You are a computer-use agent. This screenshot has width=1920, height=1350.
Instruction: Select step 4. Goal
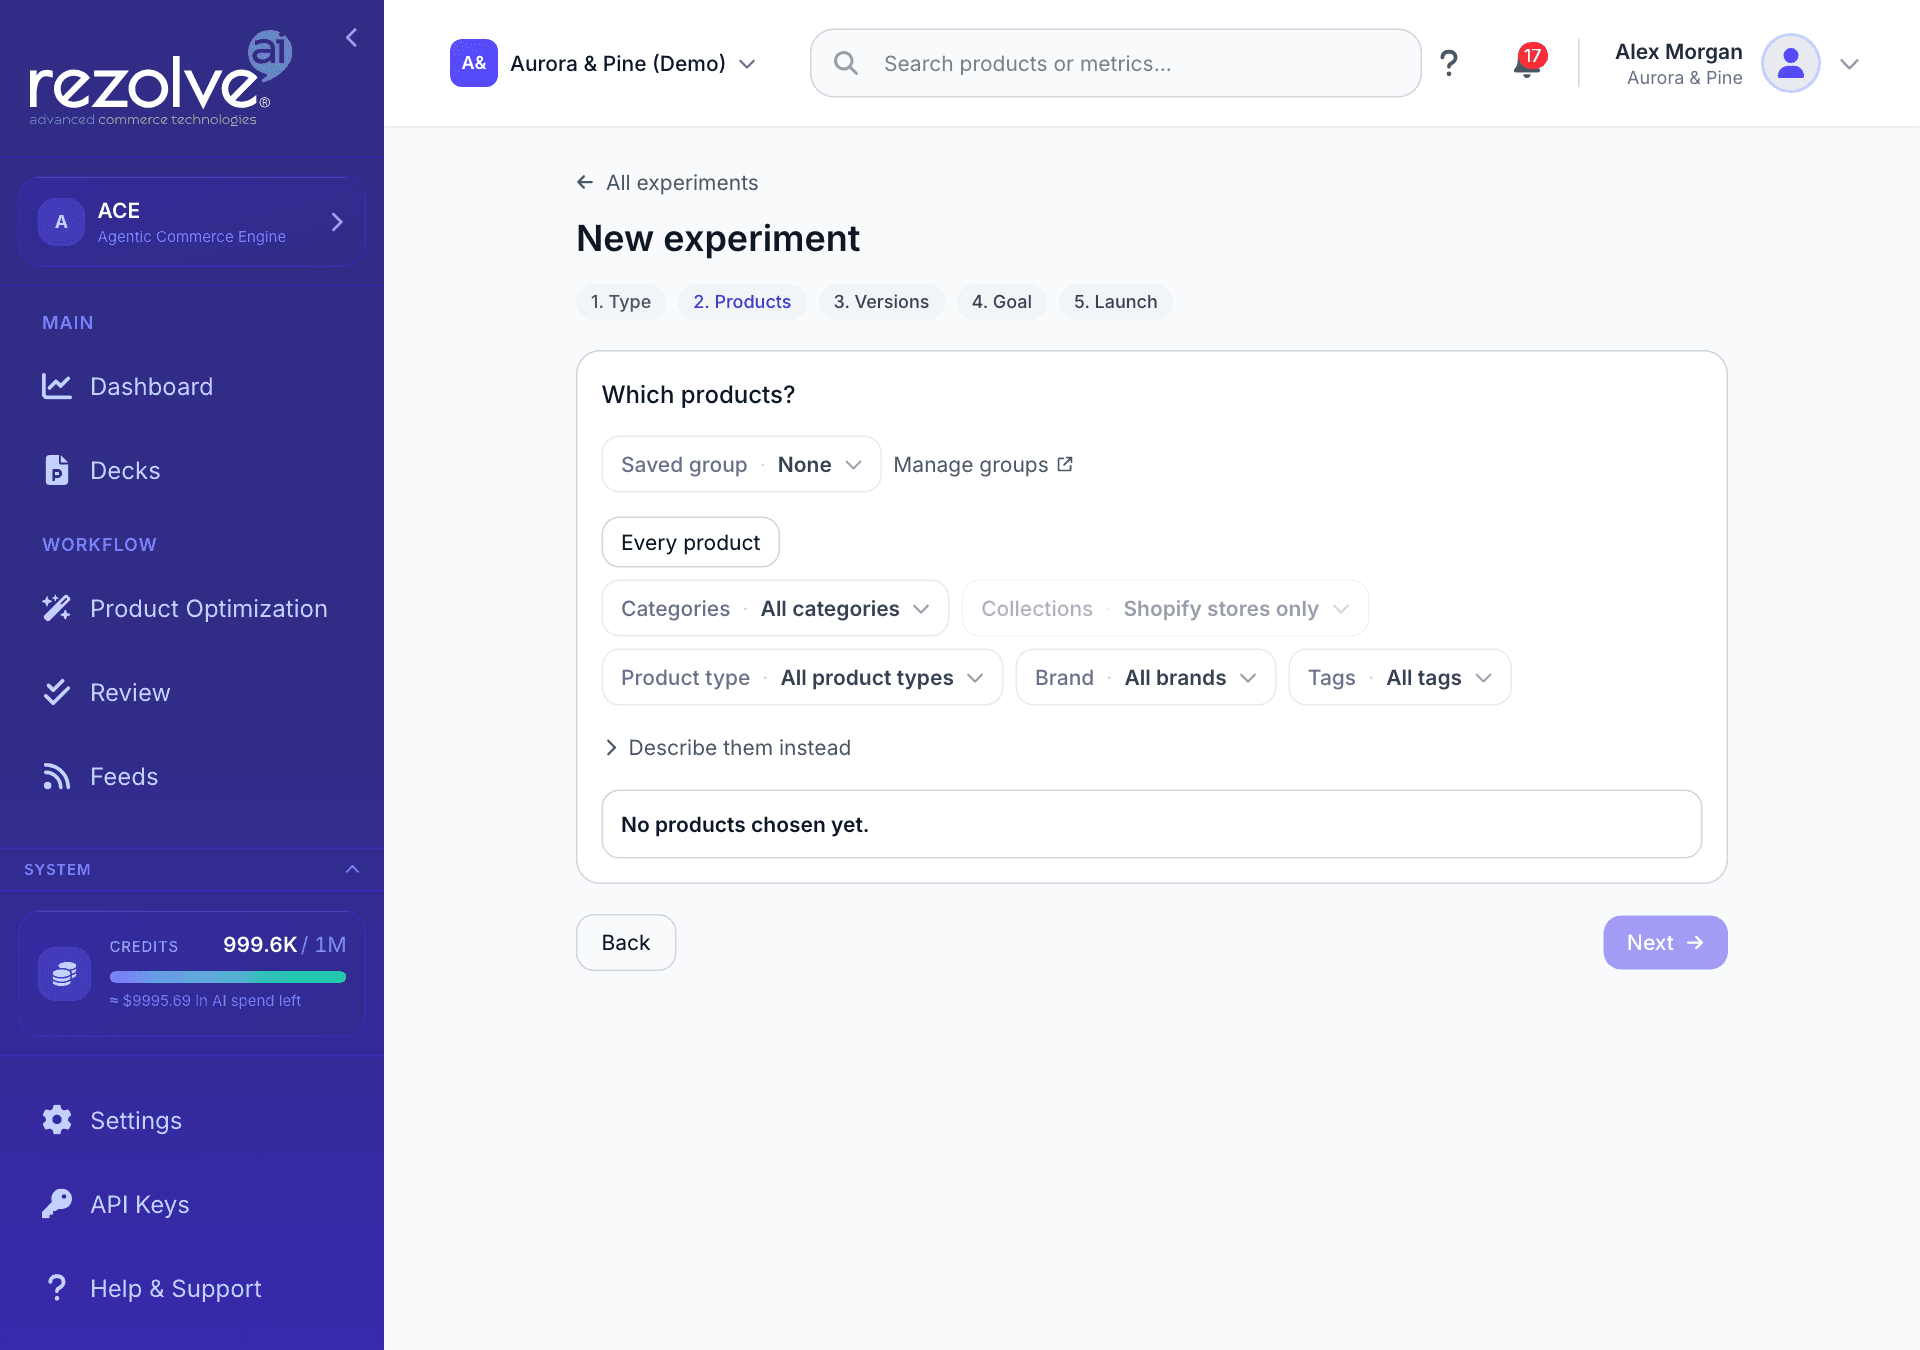1001,302
